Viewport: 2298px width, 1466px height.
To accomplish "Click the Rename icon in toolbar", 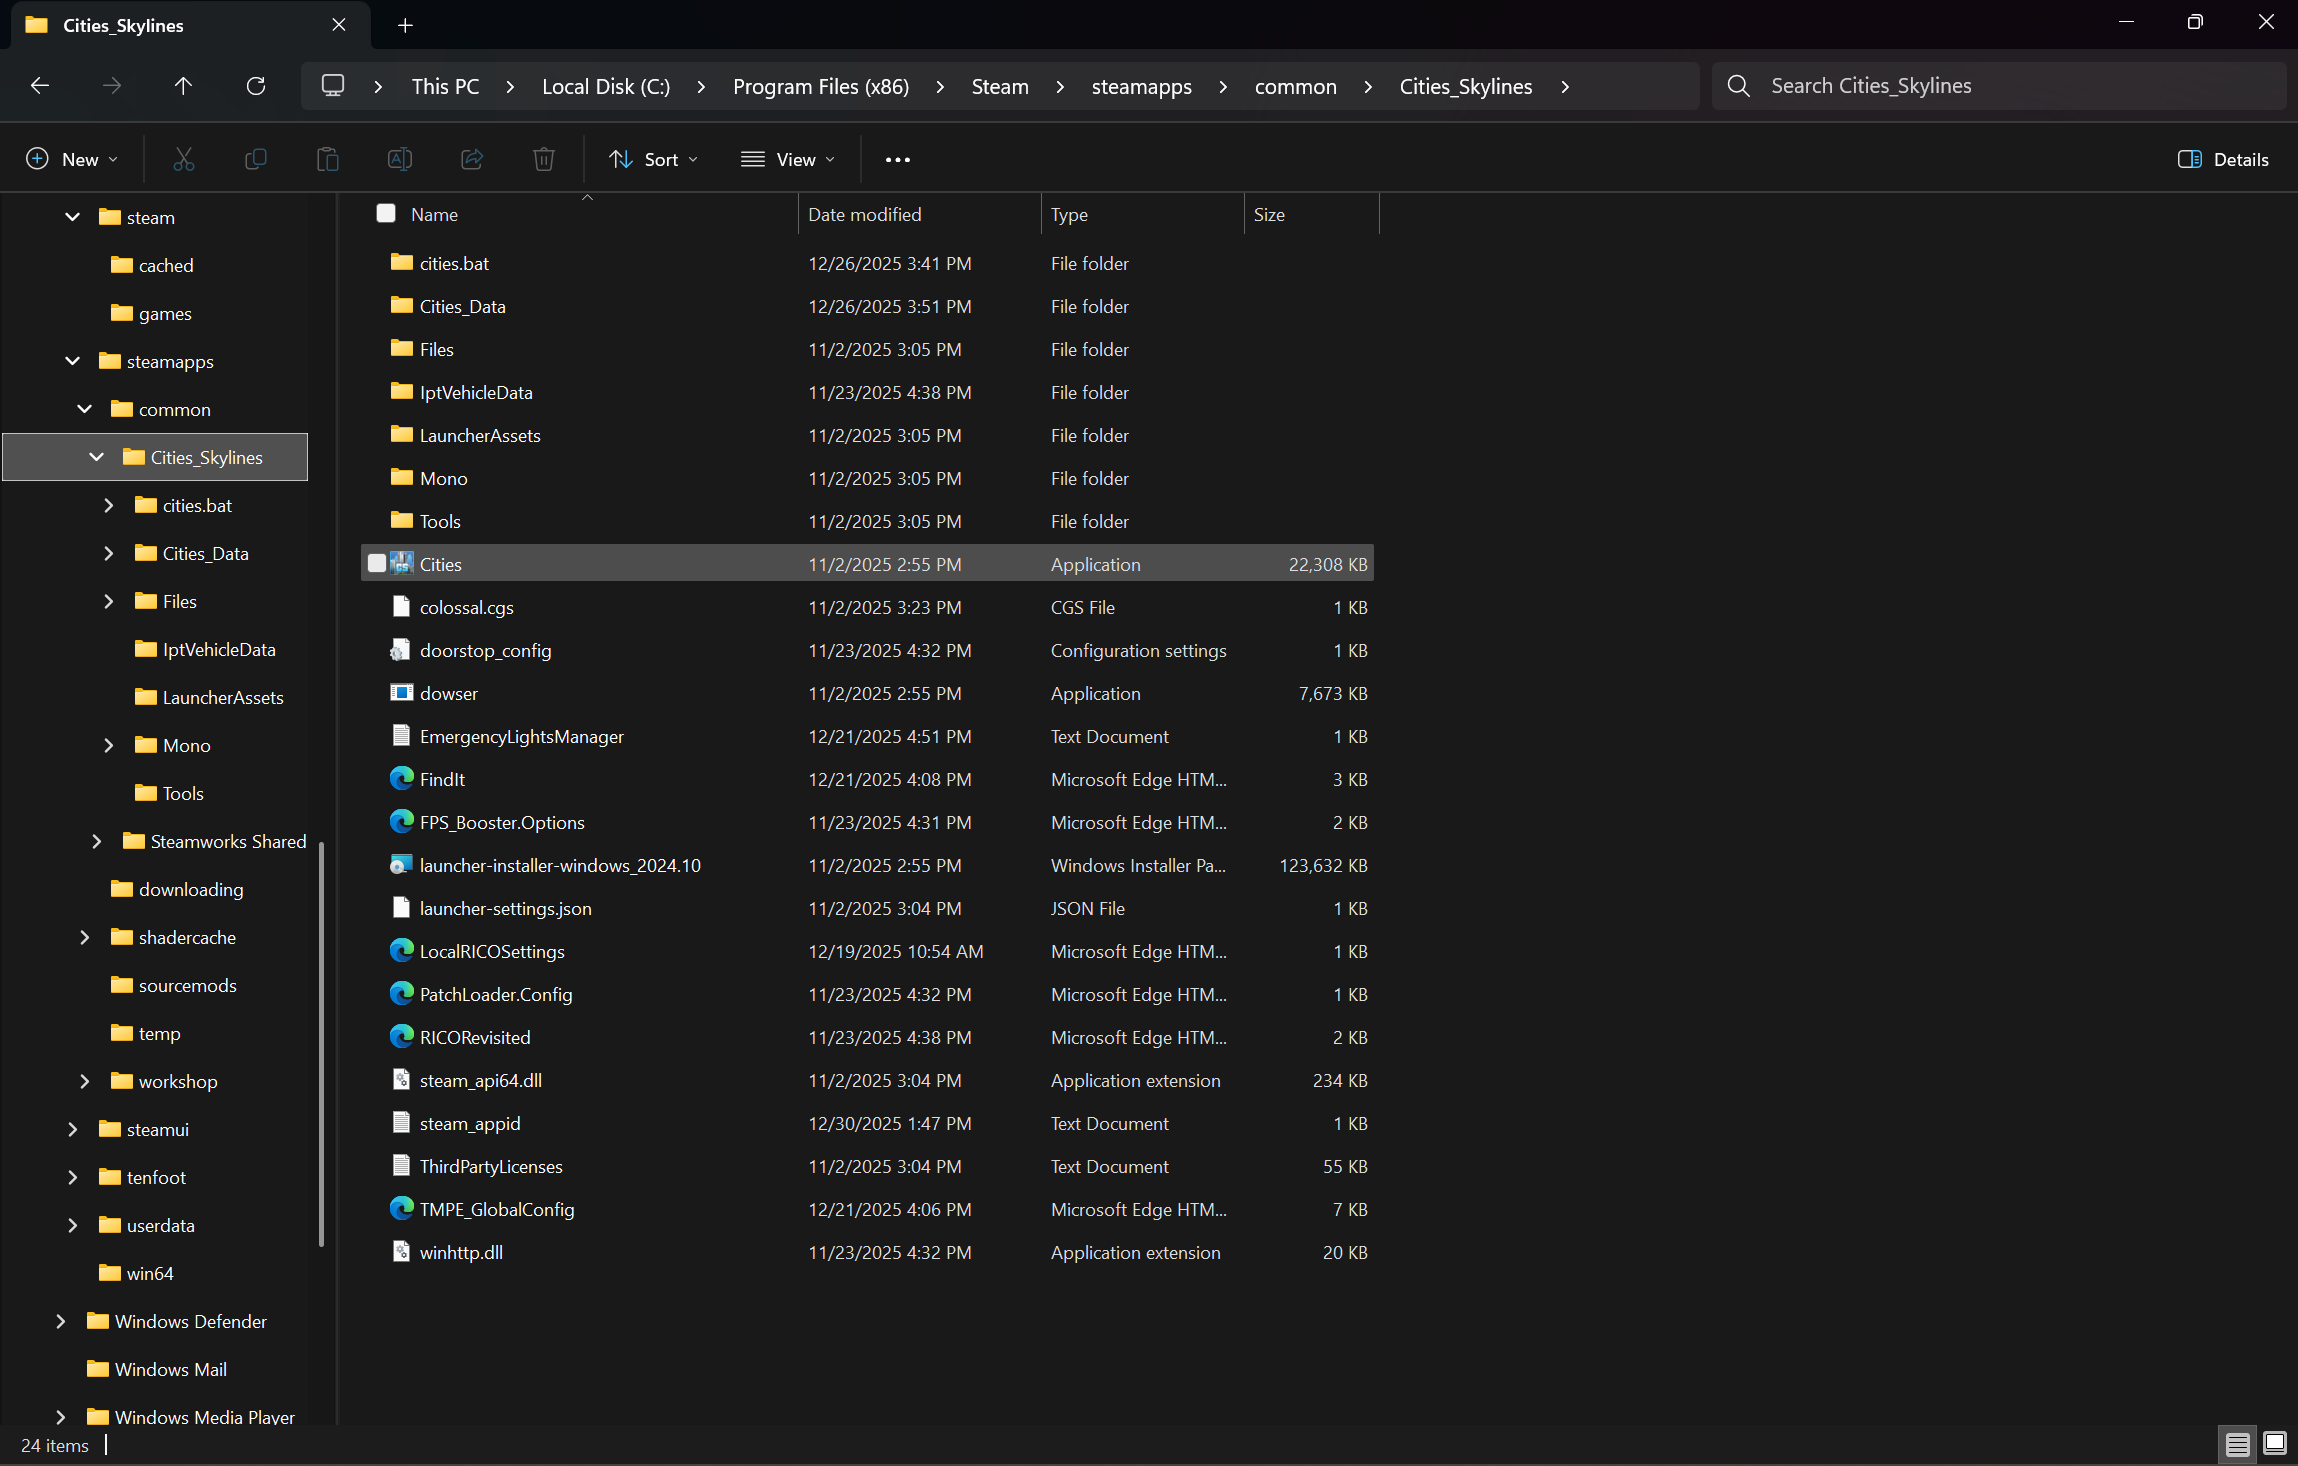I will pos(400,159).
